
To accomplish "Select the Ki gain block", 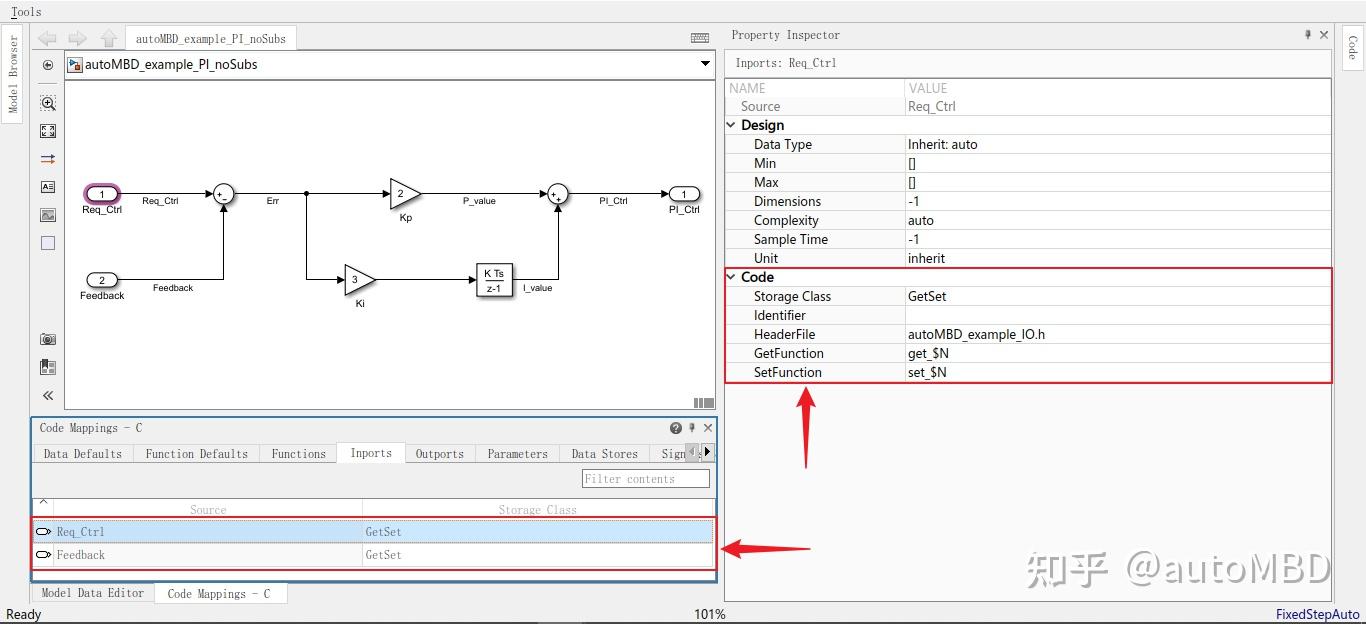I will (360, 280).
